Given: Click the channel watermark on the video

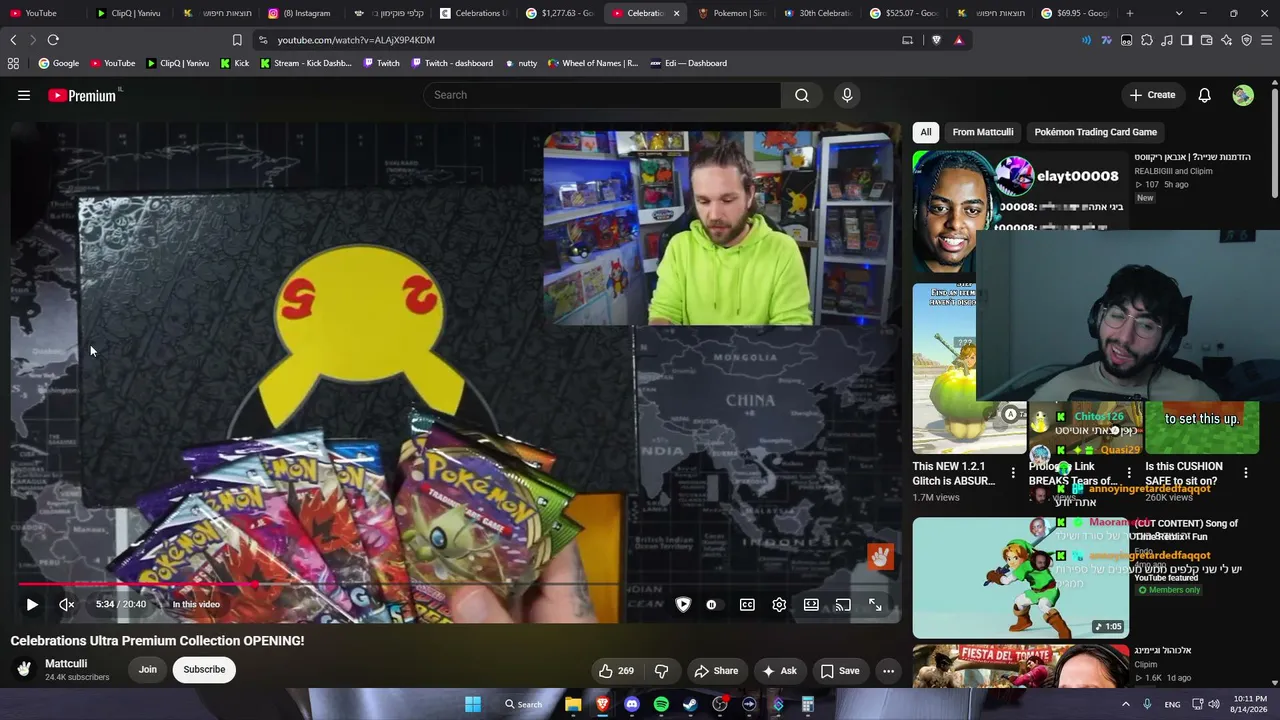Looking at the screenshot, I should 880,556.
